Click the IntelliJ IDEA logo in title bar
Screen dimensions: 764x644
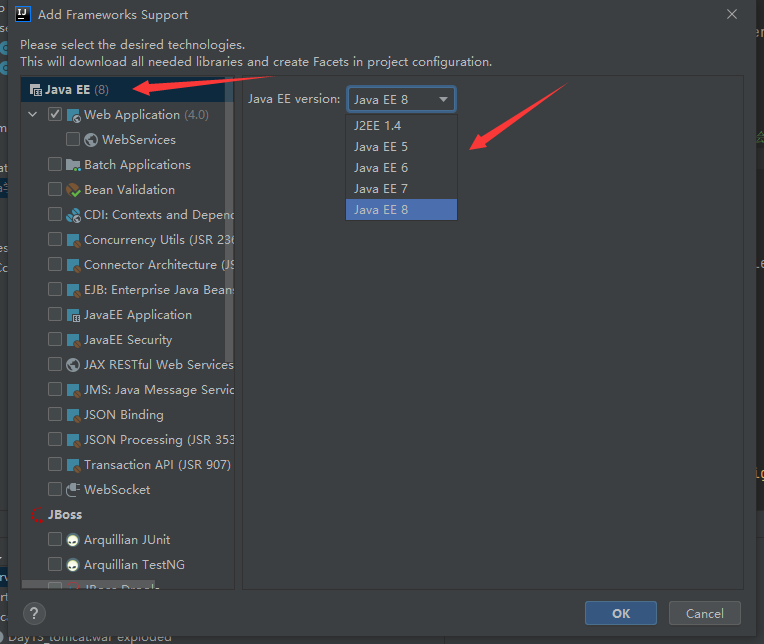click(x=22, y=14)
